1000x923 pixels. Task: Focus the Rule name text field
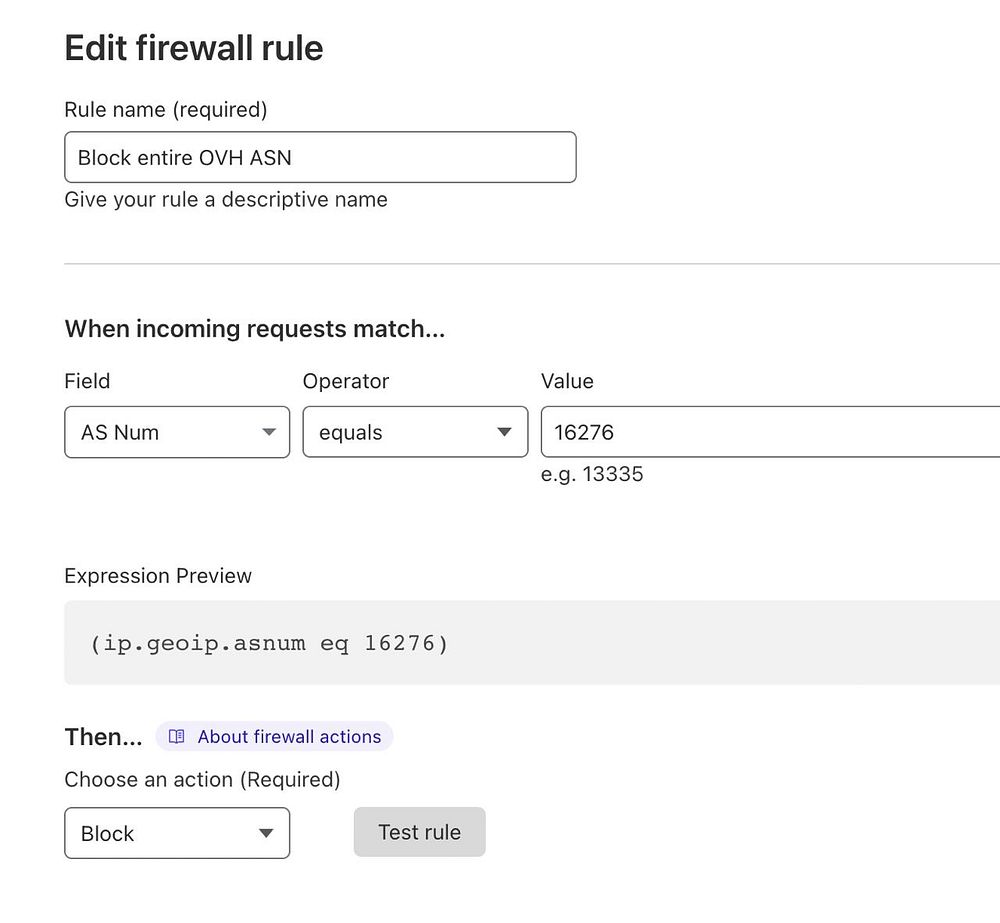320,157
